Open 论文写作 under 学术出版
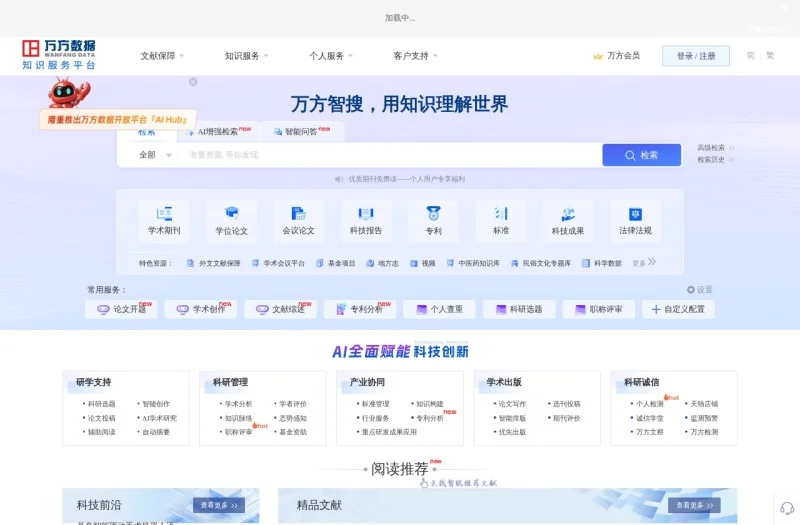This screenshot has height=525, width=800. point(512,404)
